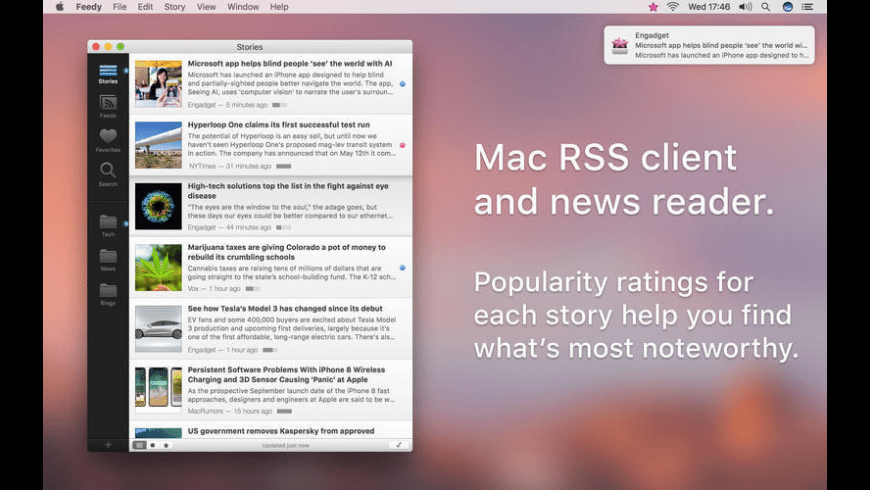Viewport: 870px width, 490px height.
Task: Add a feed with the plus button
Action: [108, 444]
